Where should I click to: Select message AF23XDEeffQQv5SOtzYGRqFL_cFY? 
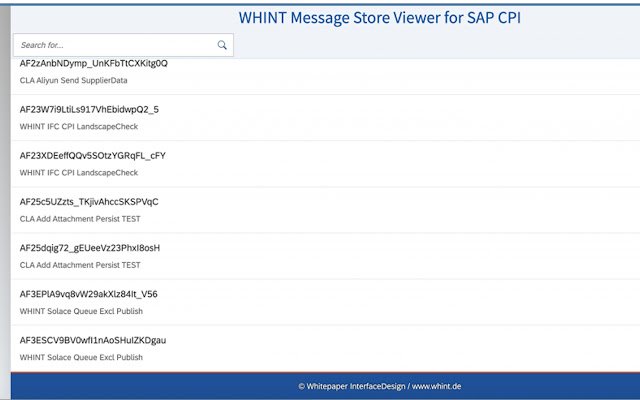point(93,156)
